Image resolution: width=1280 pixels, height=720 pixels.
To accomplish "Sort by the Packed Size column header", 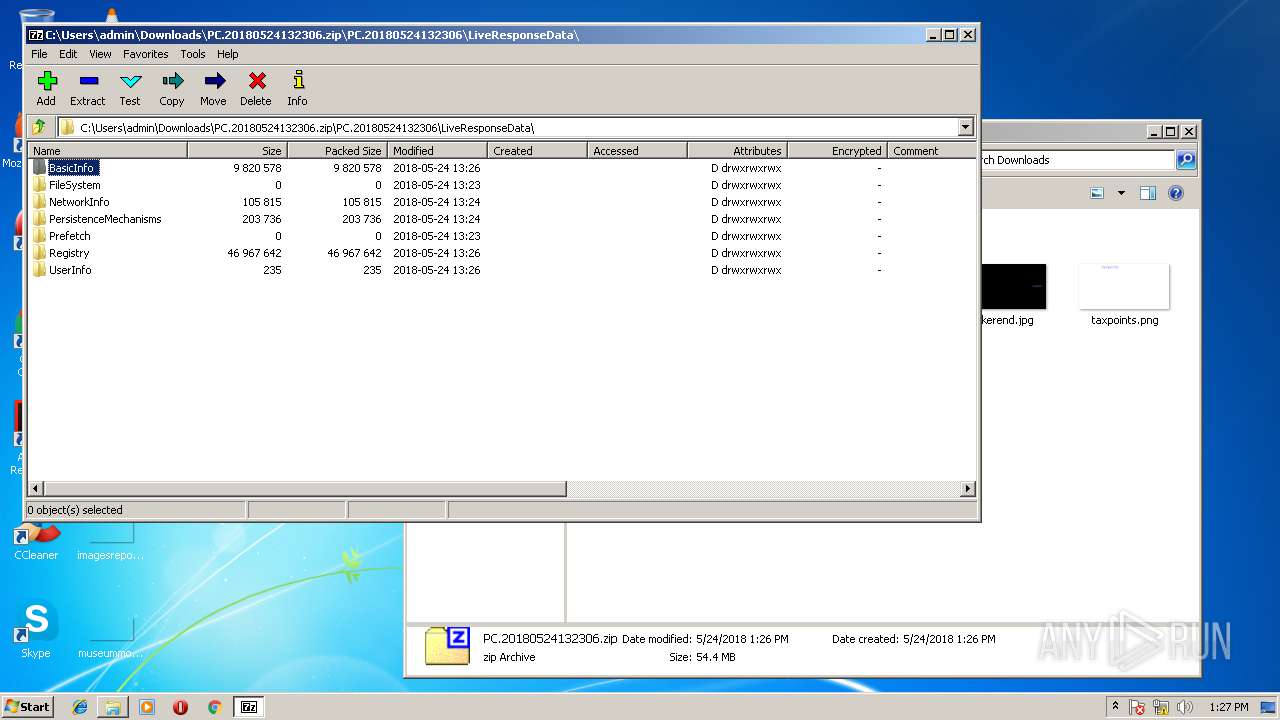I will (x=338, y=151).
